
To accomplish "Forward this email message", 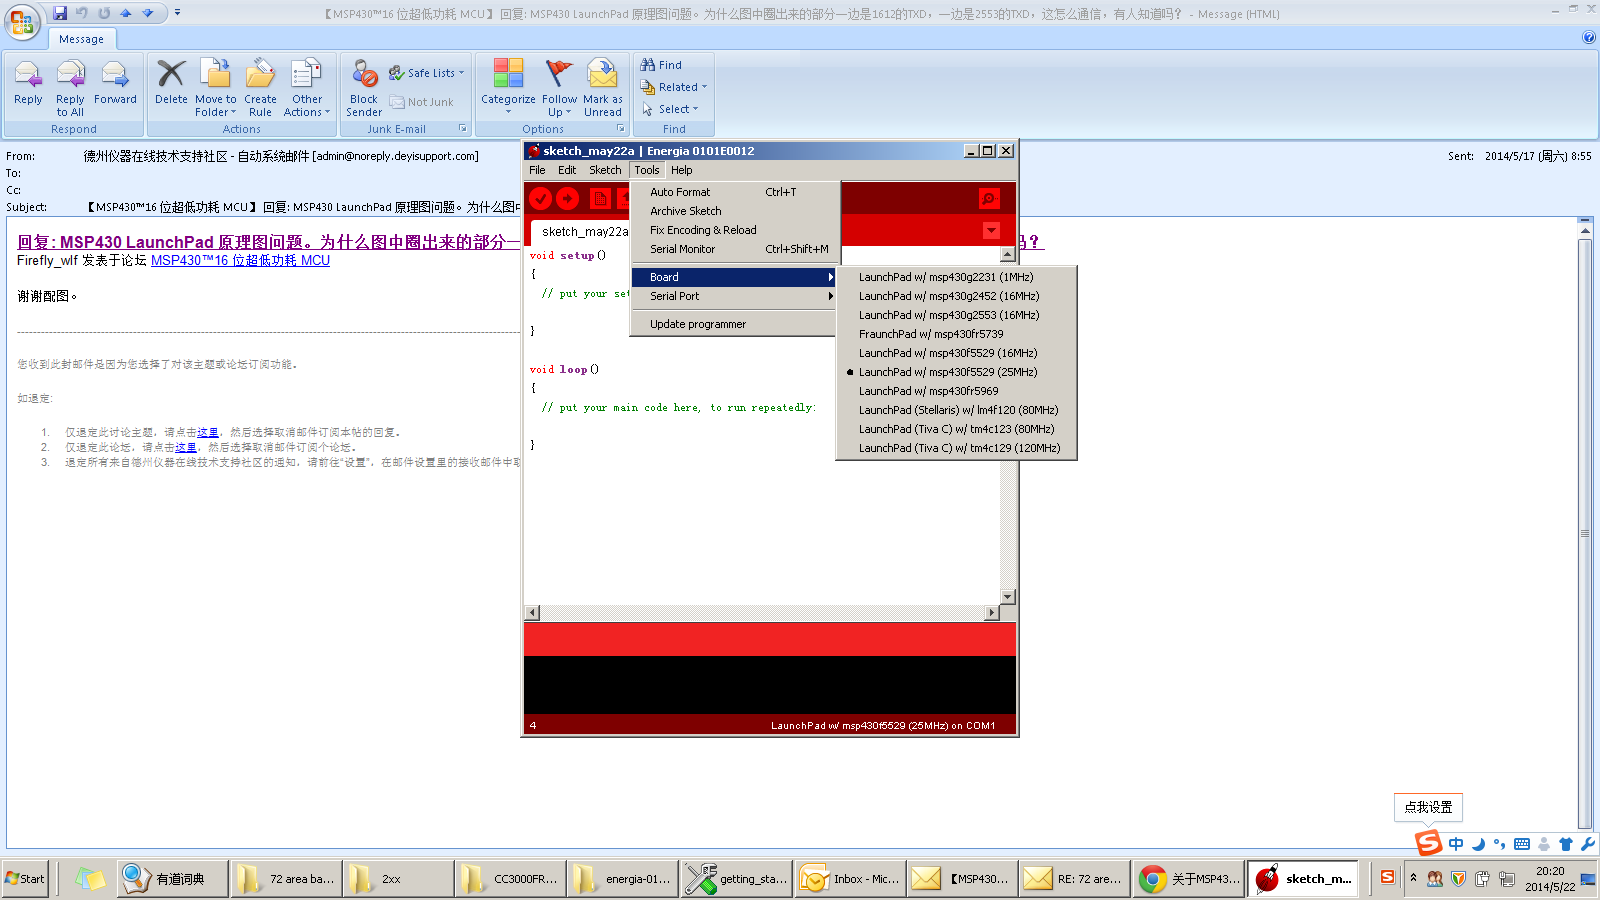I will click(x=115, y=81).
